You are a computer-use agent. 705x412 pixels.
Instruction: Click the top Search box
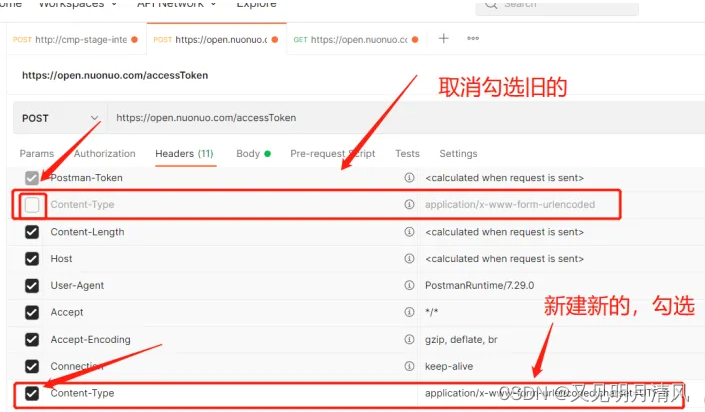[x=557, y=5]
